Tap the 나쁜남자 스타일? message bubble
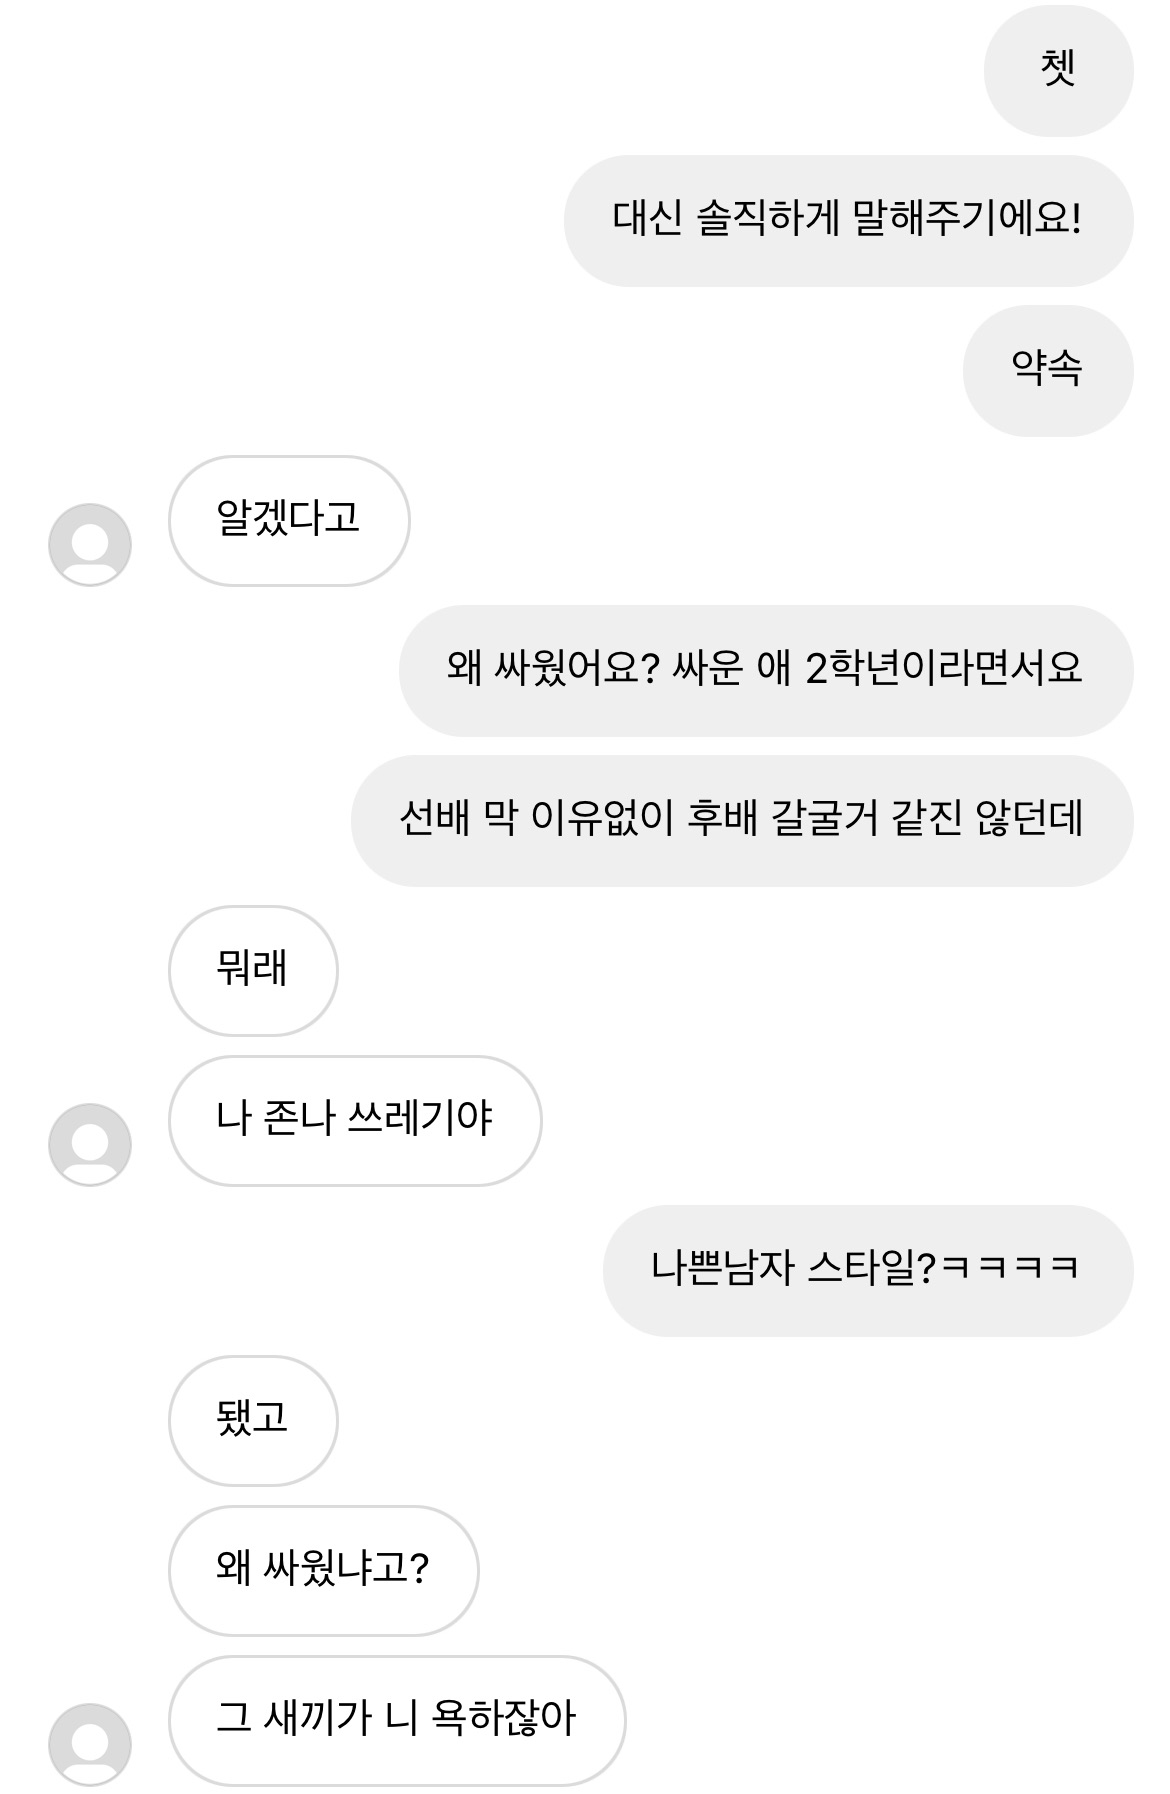Image resolution: width=1170 pixels, height=1794 pixels. click(867, 1270)
